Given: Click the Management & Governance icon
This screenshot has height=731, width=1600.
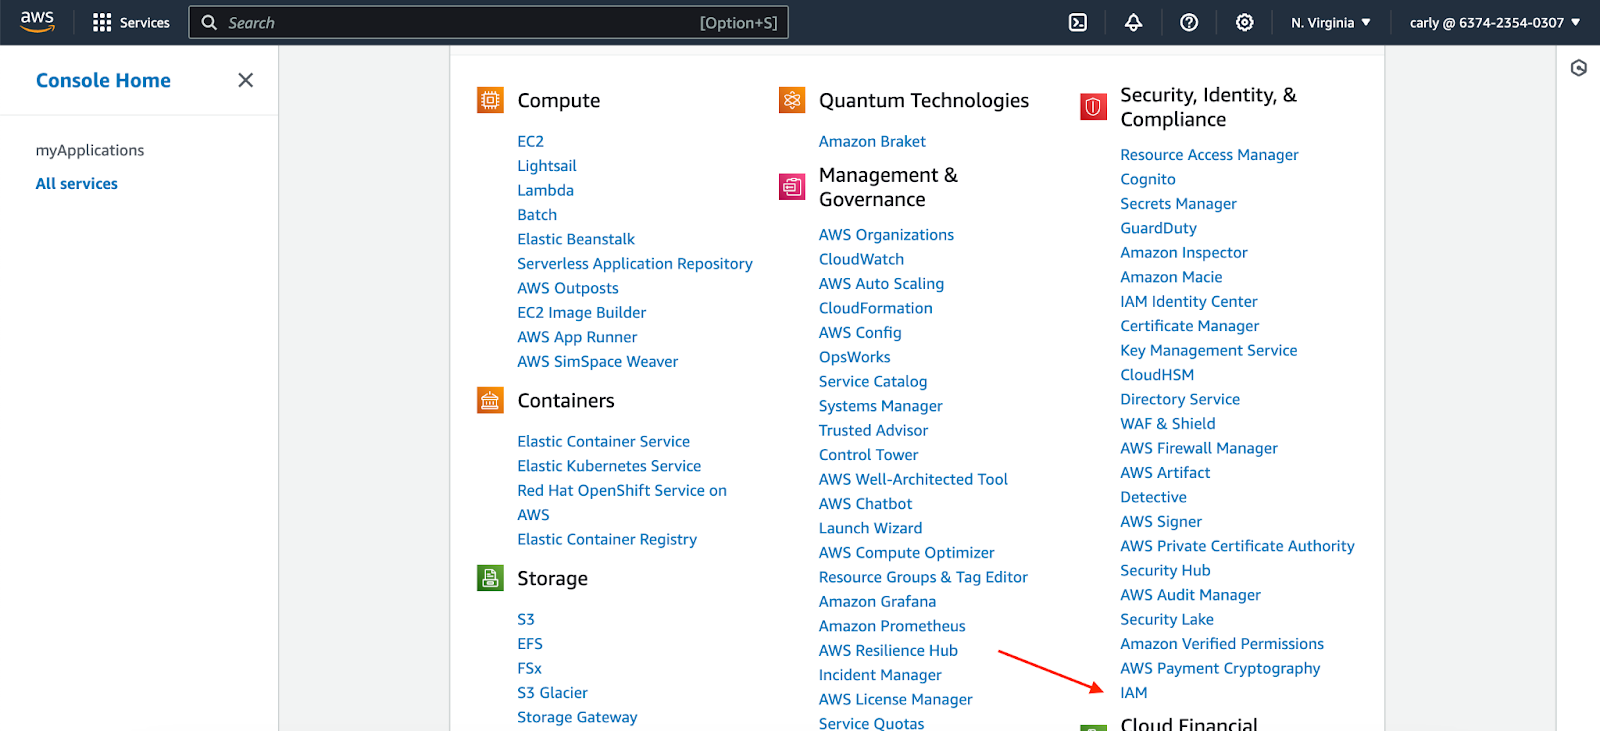Looking at the screenshot, I should [792, 187].
